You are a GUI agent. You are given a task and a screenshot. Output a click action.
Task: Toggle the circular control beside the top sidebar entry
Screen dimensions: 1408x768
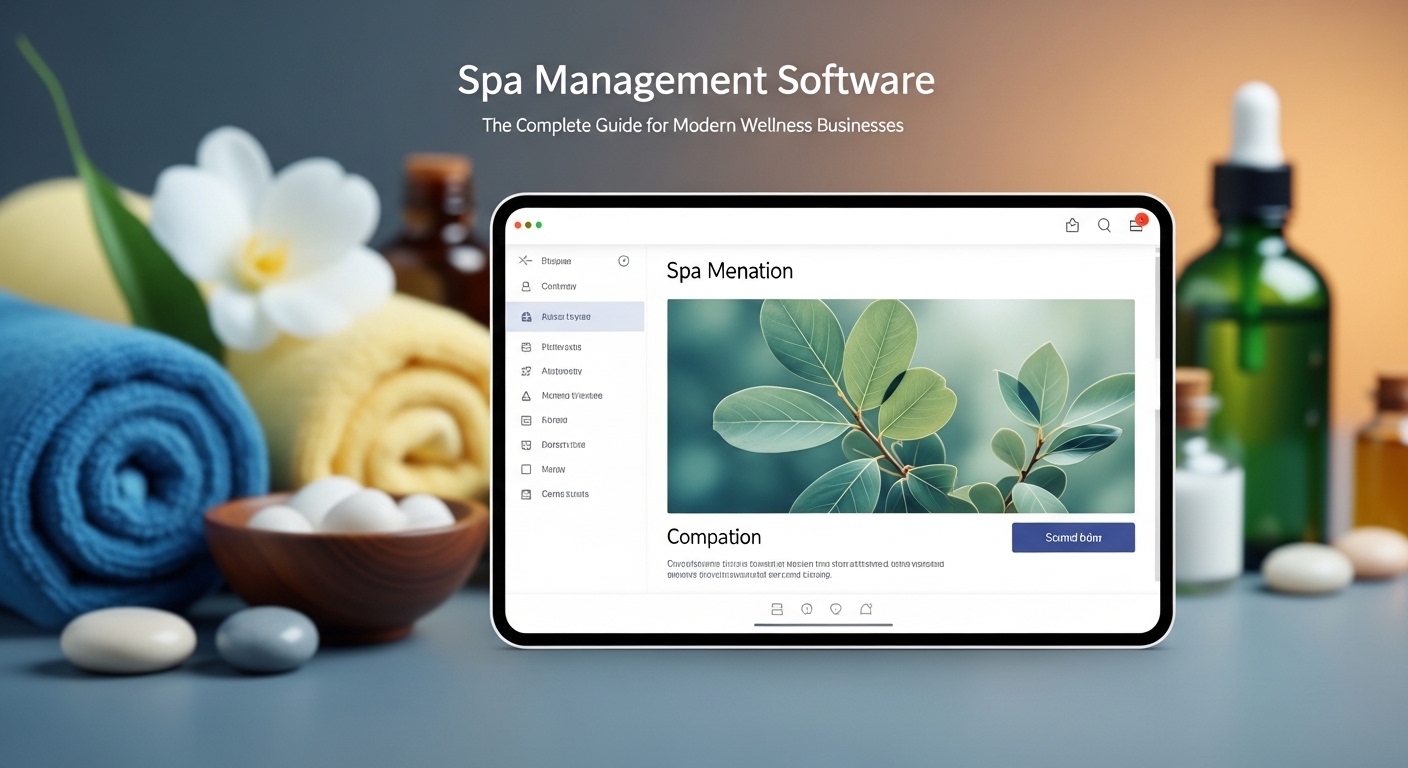coord(623,260)
